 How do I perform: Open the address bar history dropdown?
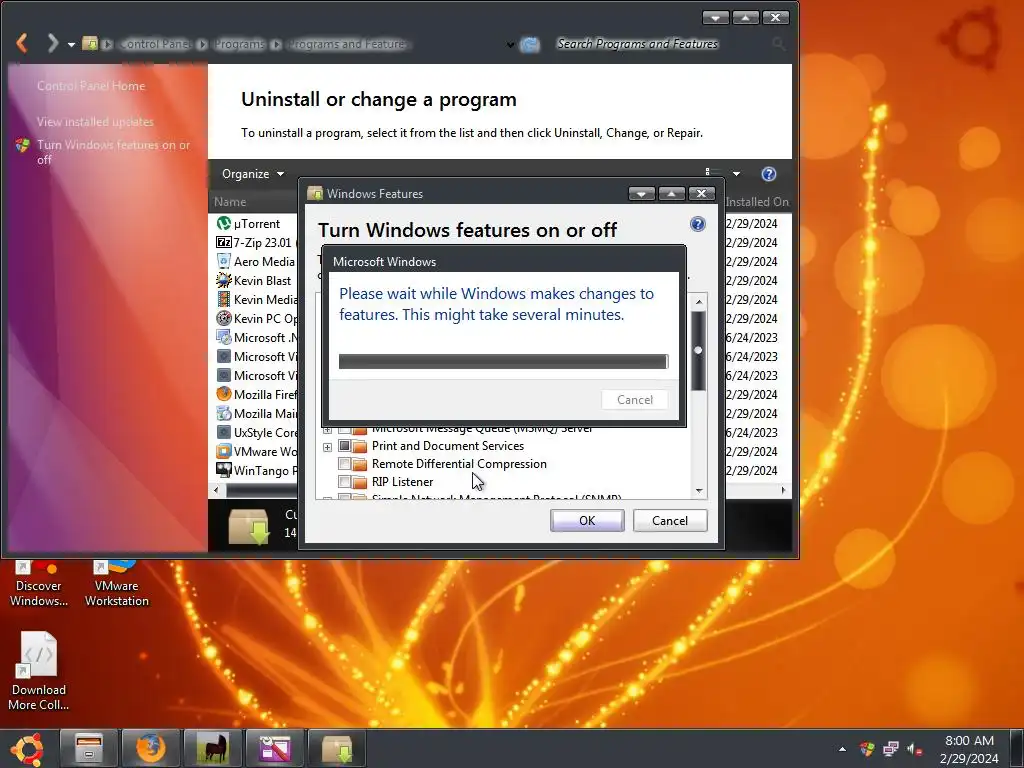[510, 44]
